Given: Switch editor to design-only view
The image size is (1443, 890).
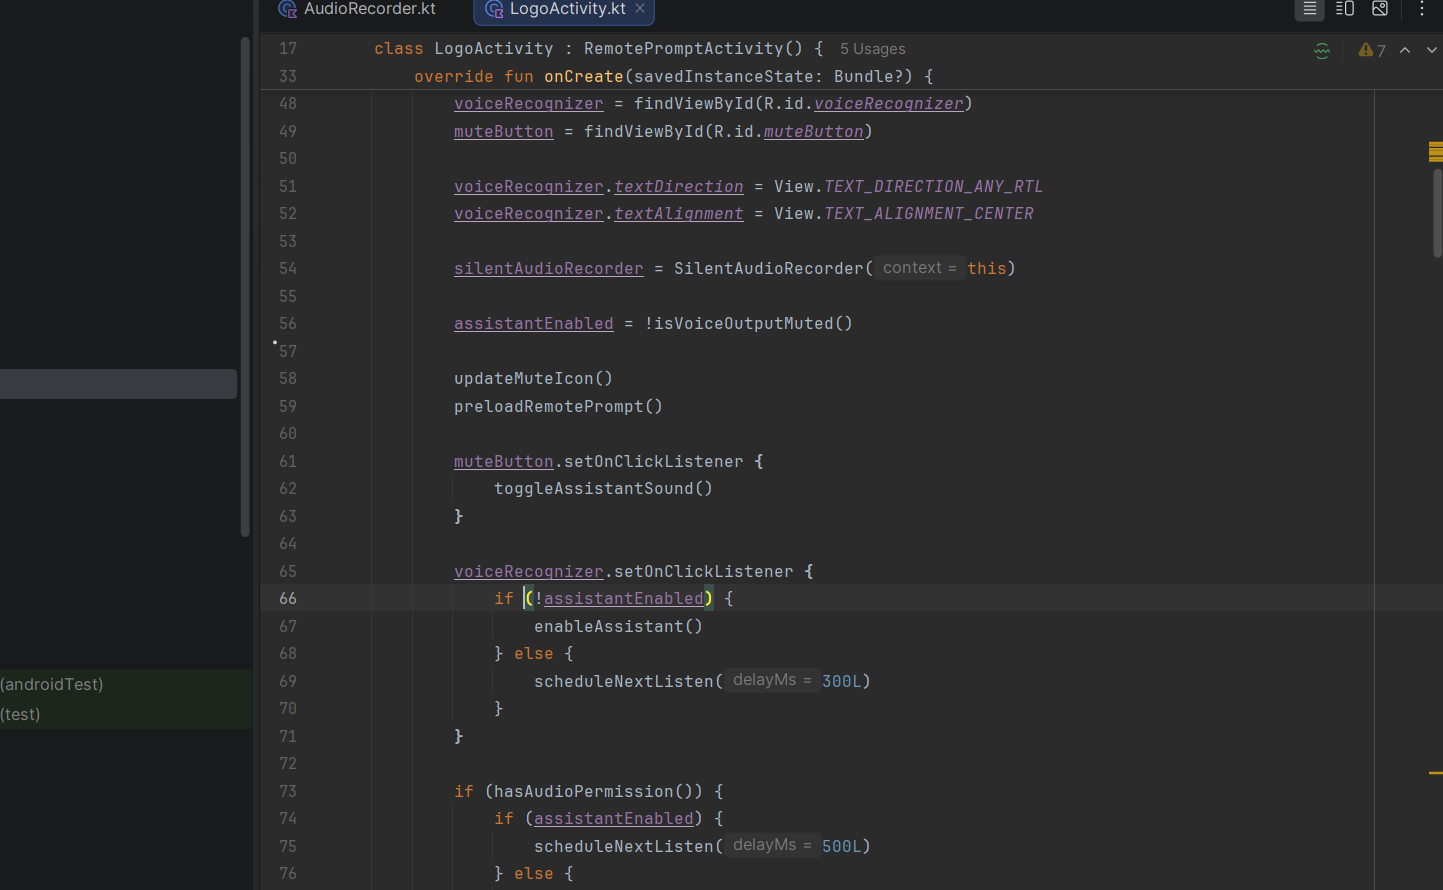Looking at the screenshot, I should [1380, 9].
